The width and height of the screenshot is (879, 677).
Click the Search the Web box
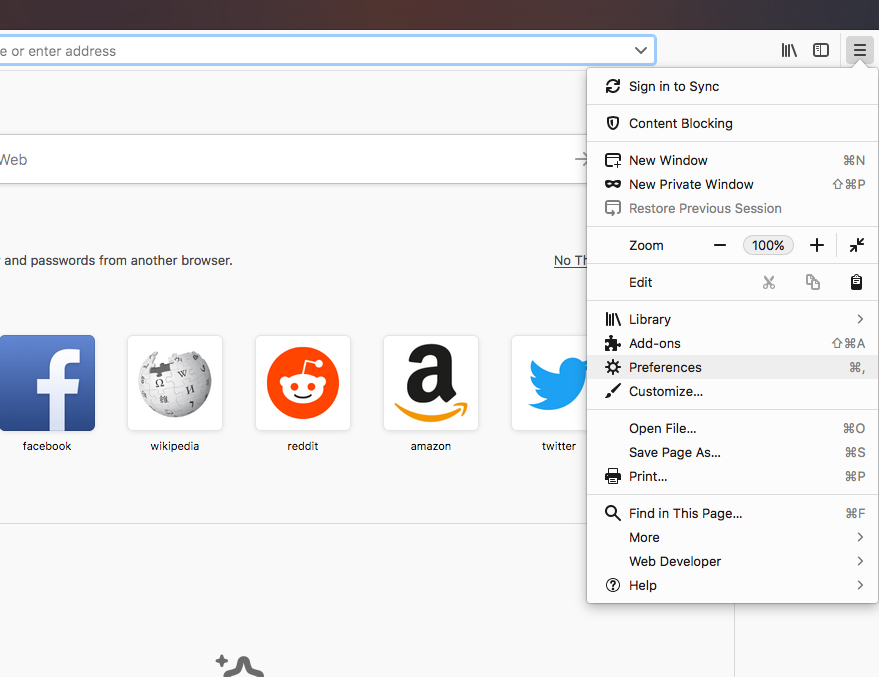coord(293,160)
